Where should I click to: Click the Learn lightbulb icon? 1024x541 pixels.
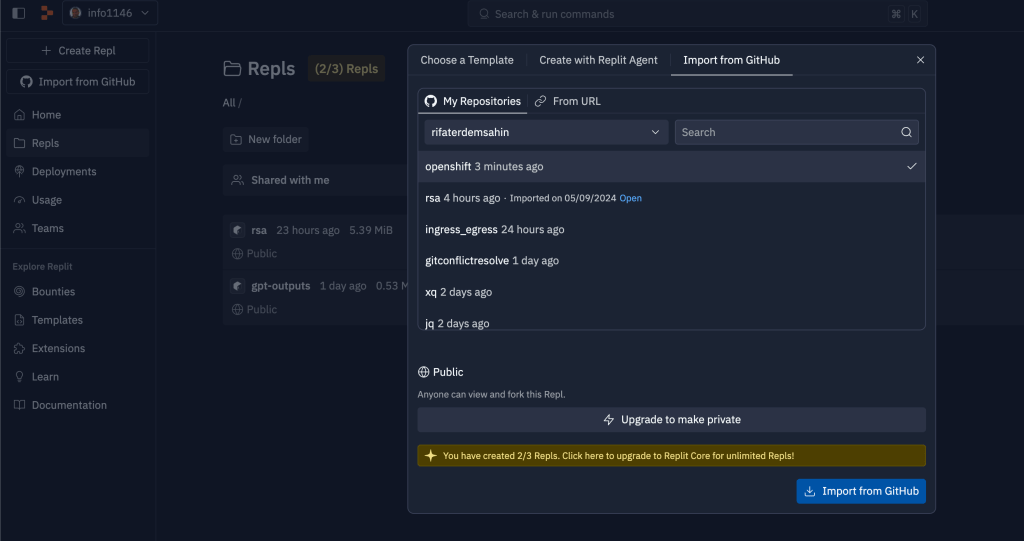click(20, 377)
